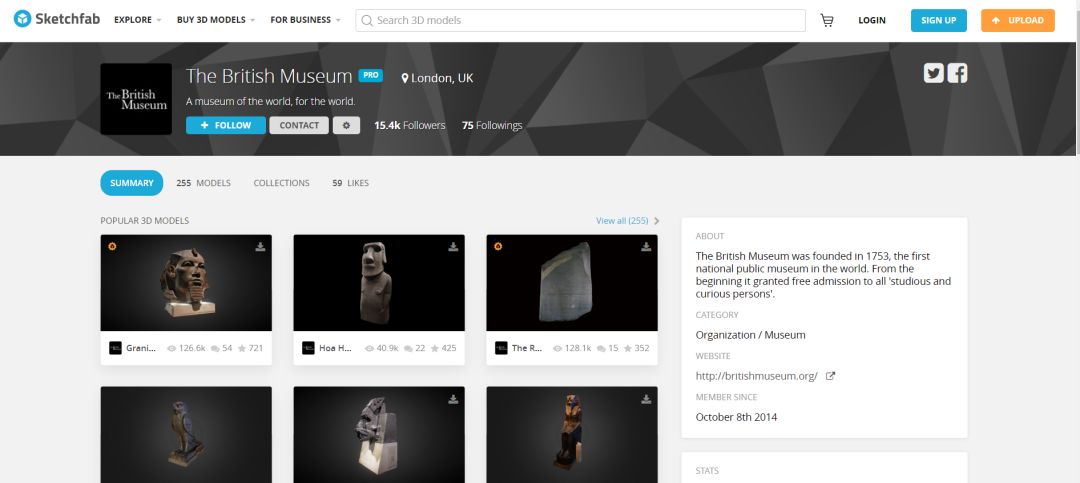This screenshot has width=1080, height=483.
Task: Click the Follow button
Action: point(226,125)
